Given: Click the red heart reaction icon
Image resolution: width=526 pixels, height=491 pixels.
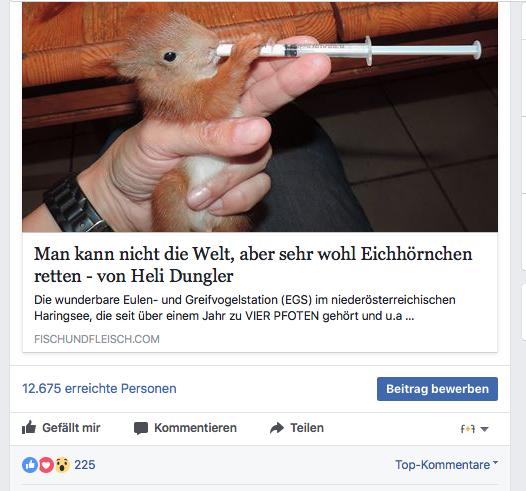Looking at the screenshot, I should [x=46, y=465].
